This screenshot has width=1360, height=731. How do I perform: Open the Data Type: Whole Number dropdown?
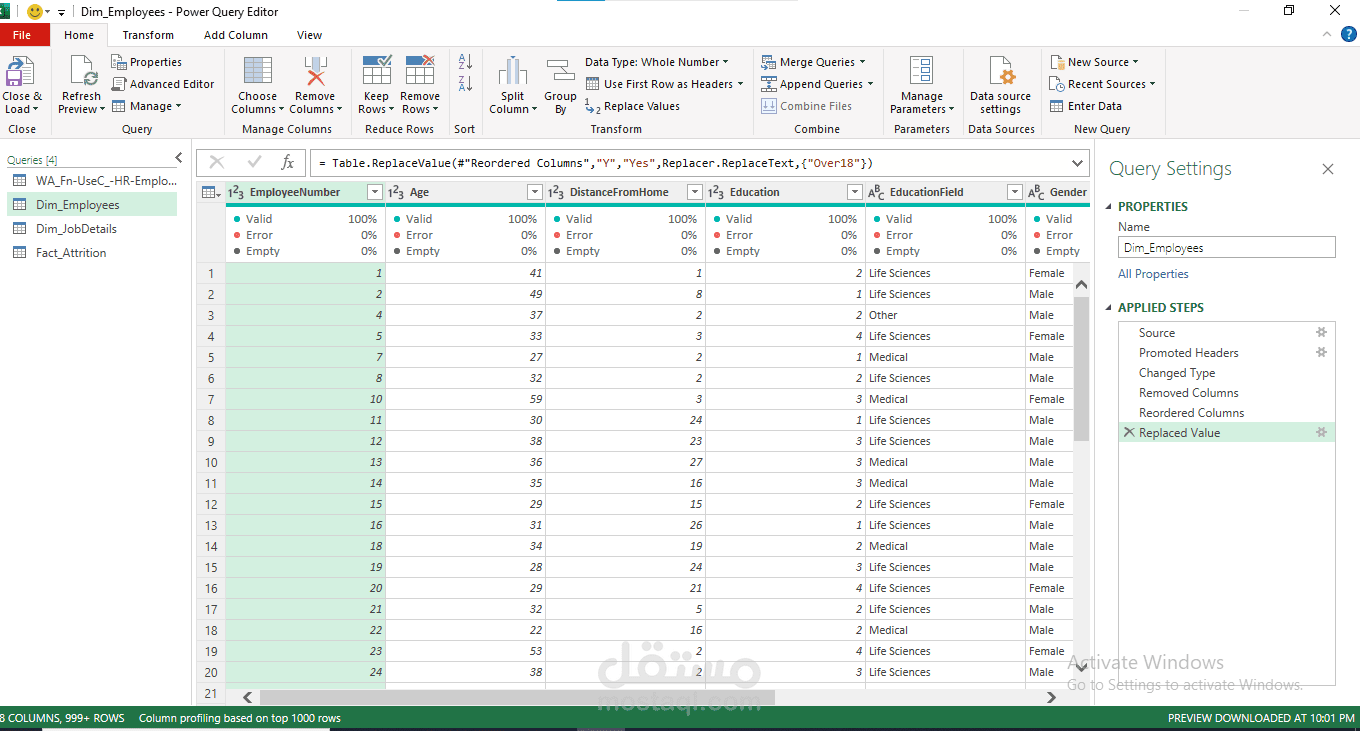pyautogui.click(x=657, y=62)
